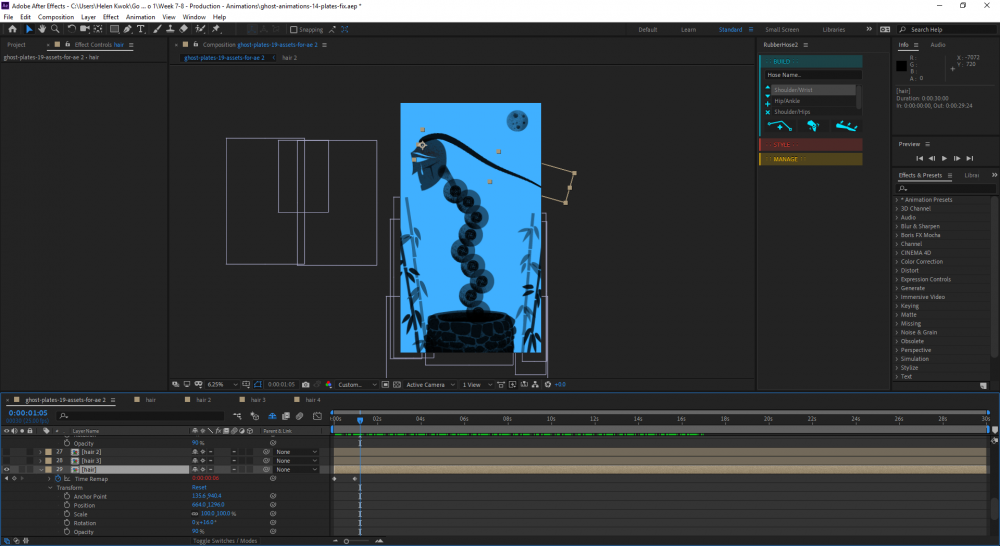Take a snapshot with the camera icon

305,385
